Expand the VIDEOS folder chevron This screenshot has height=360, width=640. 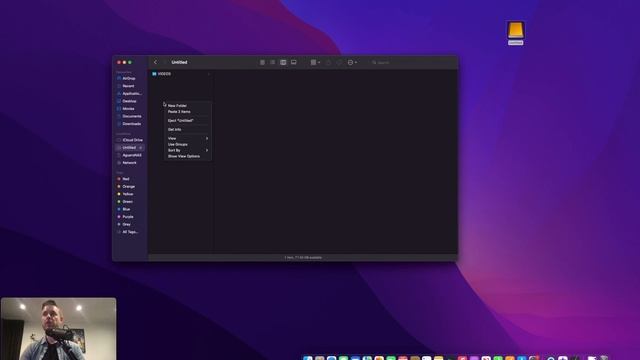coord(209,74)
